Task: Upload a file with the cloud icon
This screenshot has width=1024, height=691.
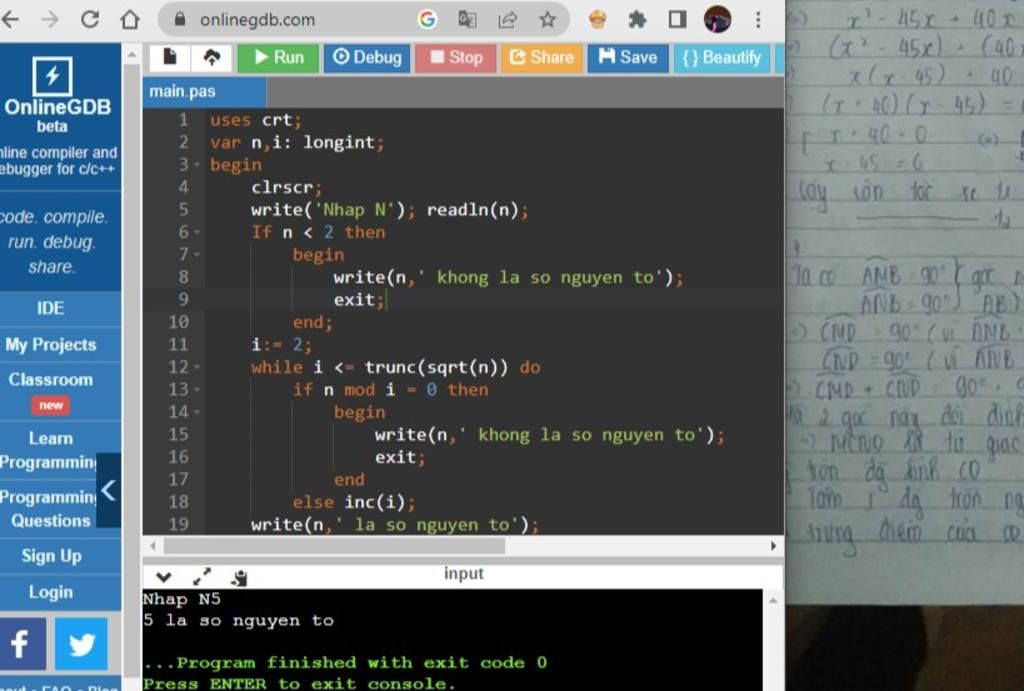Action: [212, 57]
